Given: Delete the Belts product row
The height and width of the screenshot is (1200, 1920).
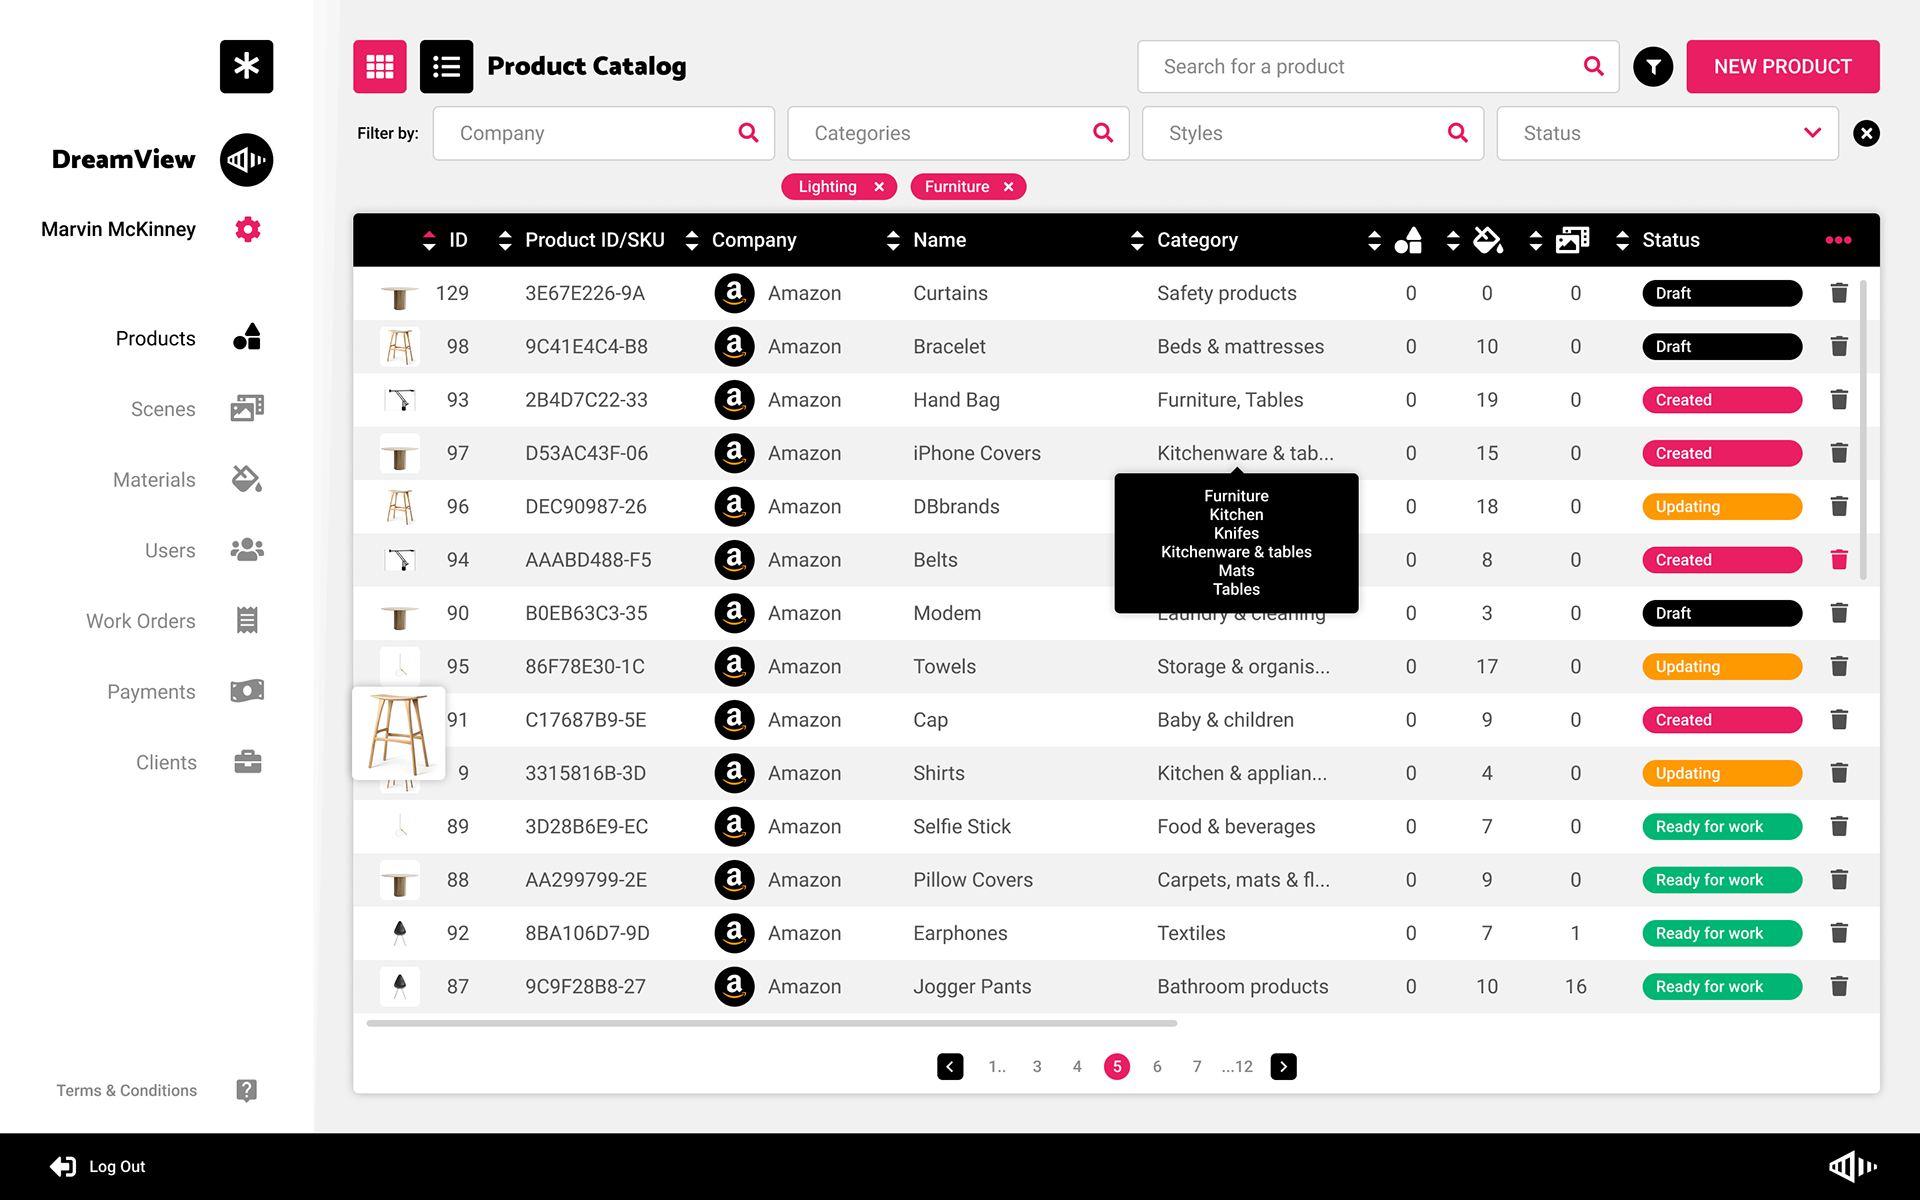Looking at the screenshot, I should click(x=1838, y=560).
